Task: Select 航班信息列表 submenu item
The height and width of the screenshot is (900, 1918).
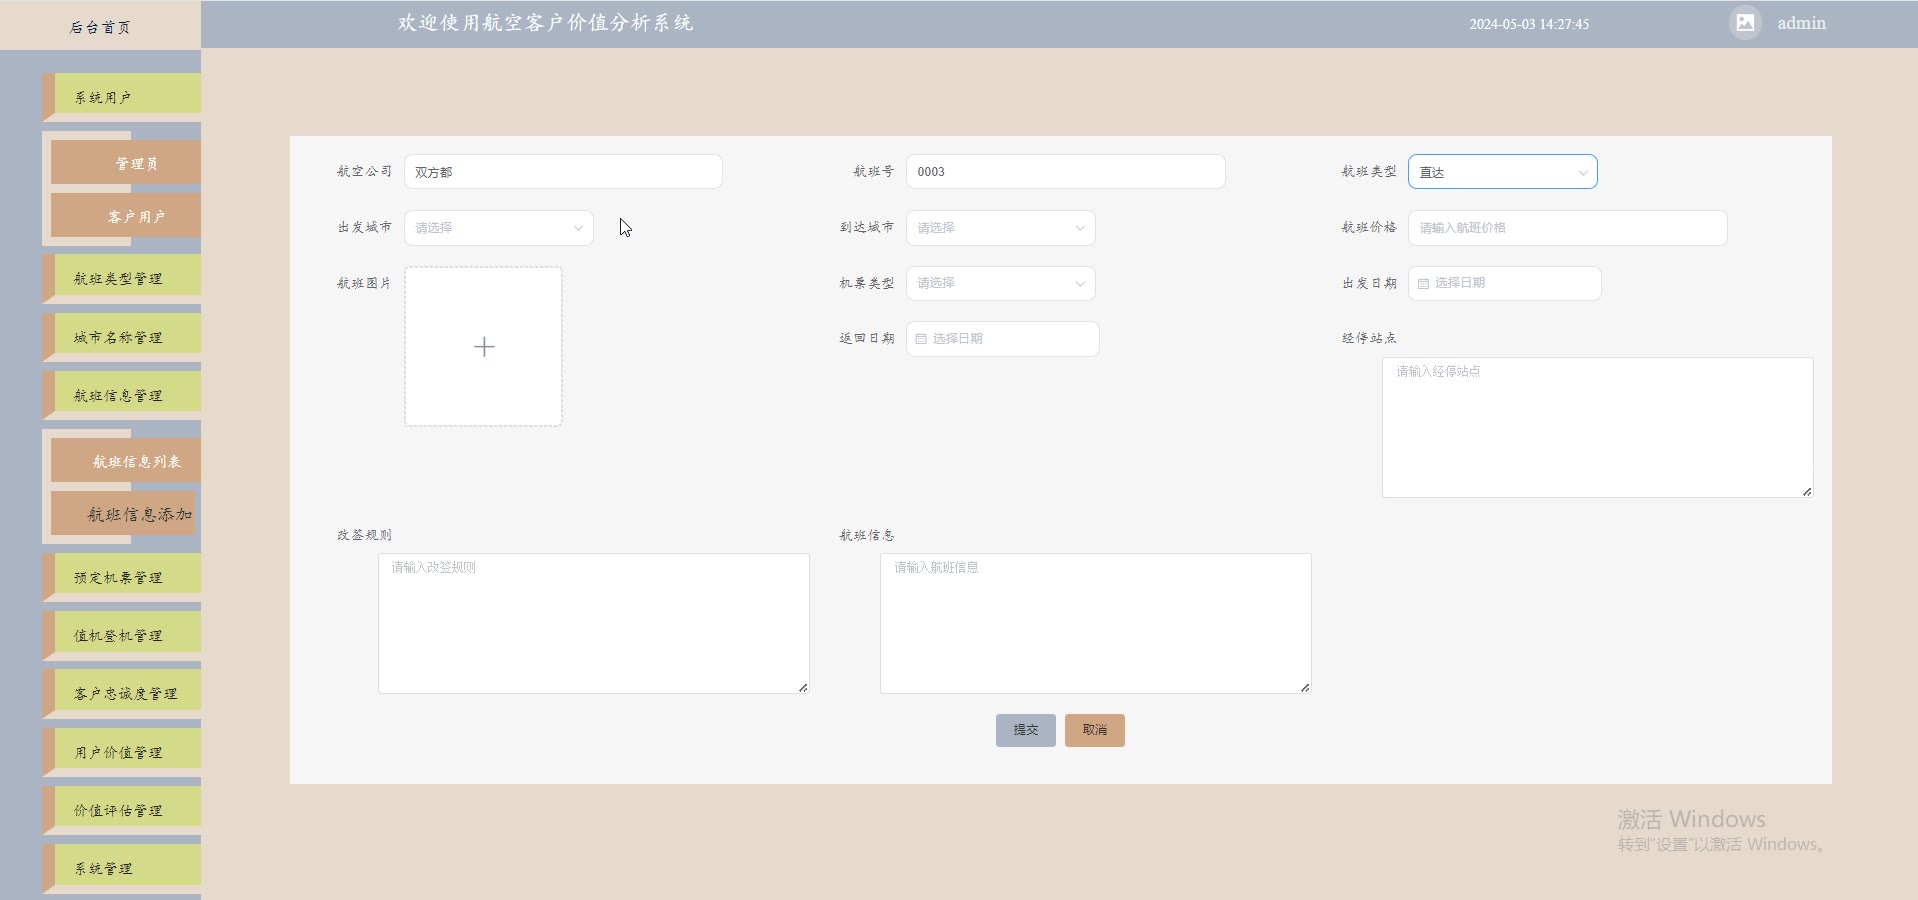Action: 126,461
